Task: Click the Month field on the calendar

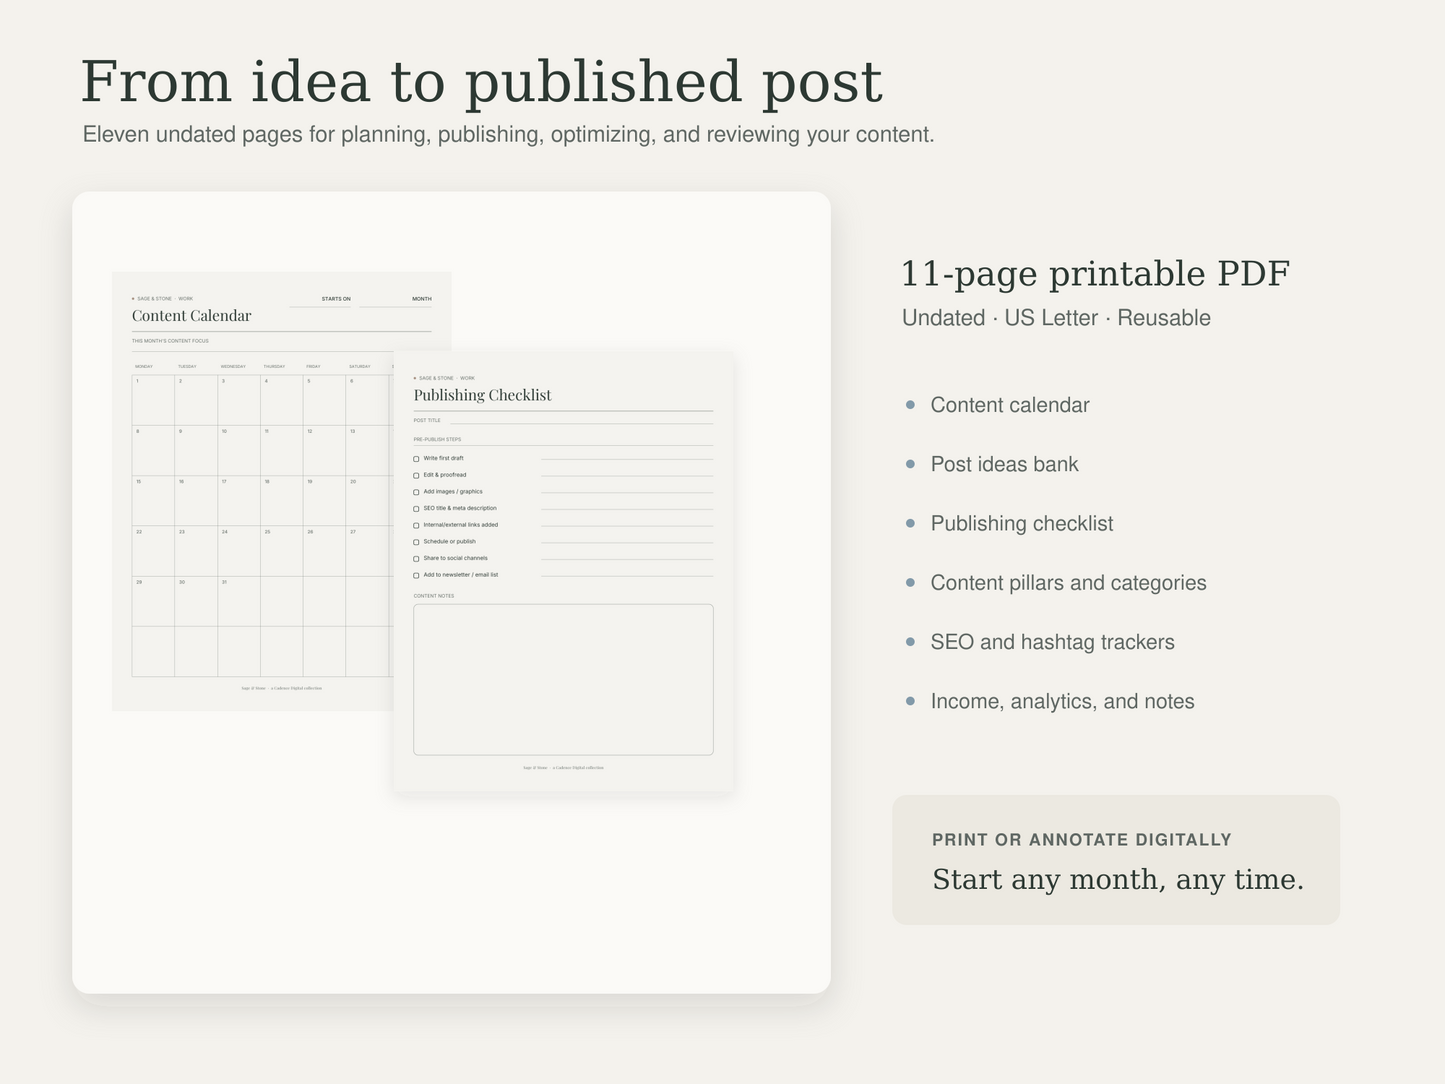Action: 396,300
